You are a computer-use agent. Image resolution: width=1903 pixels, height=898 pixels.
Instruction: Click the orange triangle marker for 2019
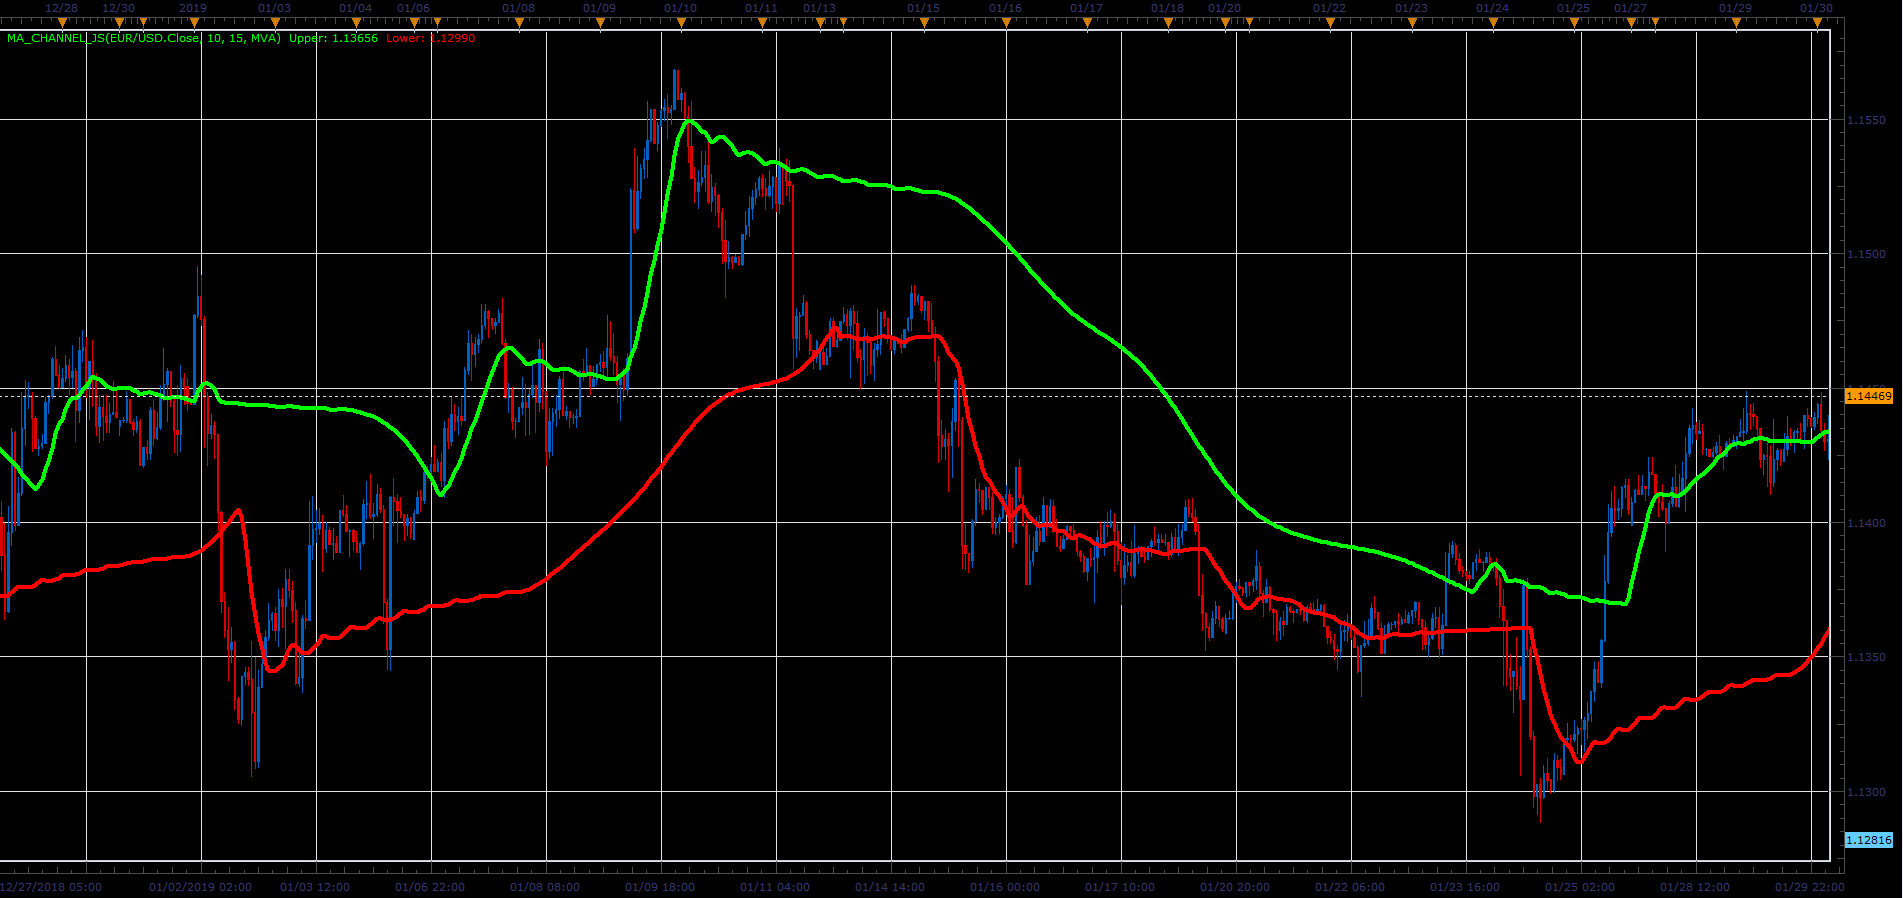click(x=194, y=22)
